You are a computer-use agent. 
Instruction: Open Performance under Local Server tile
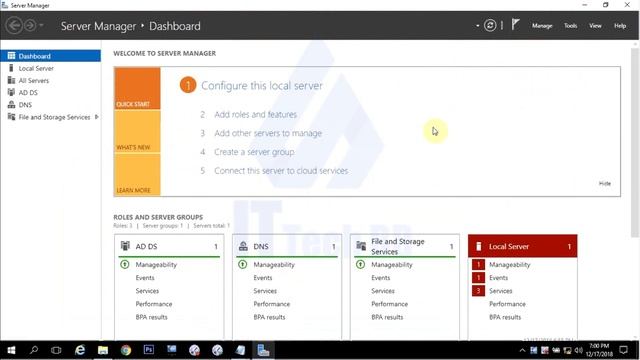tap(507, 304)
